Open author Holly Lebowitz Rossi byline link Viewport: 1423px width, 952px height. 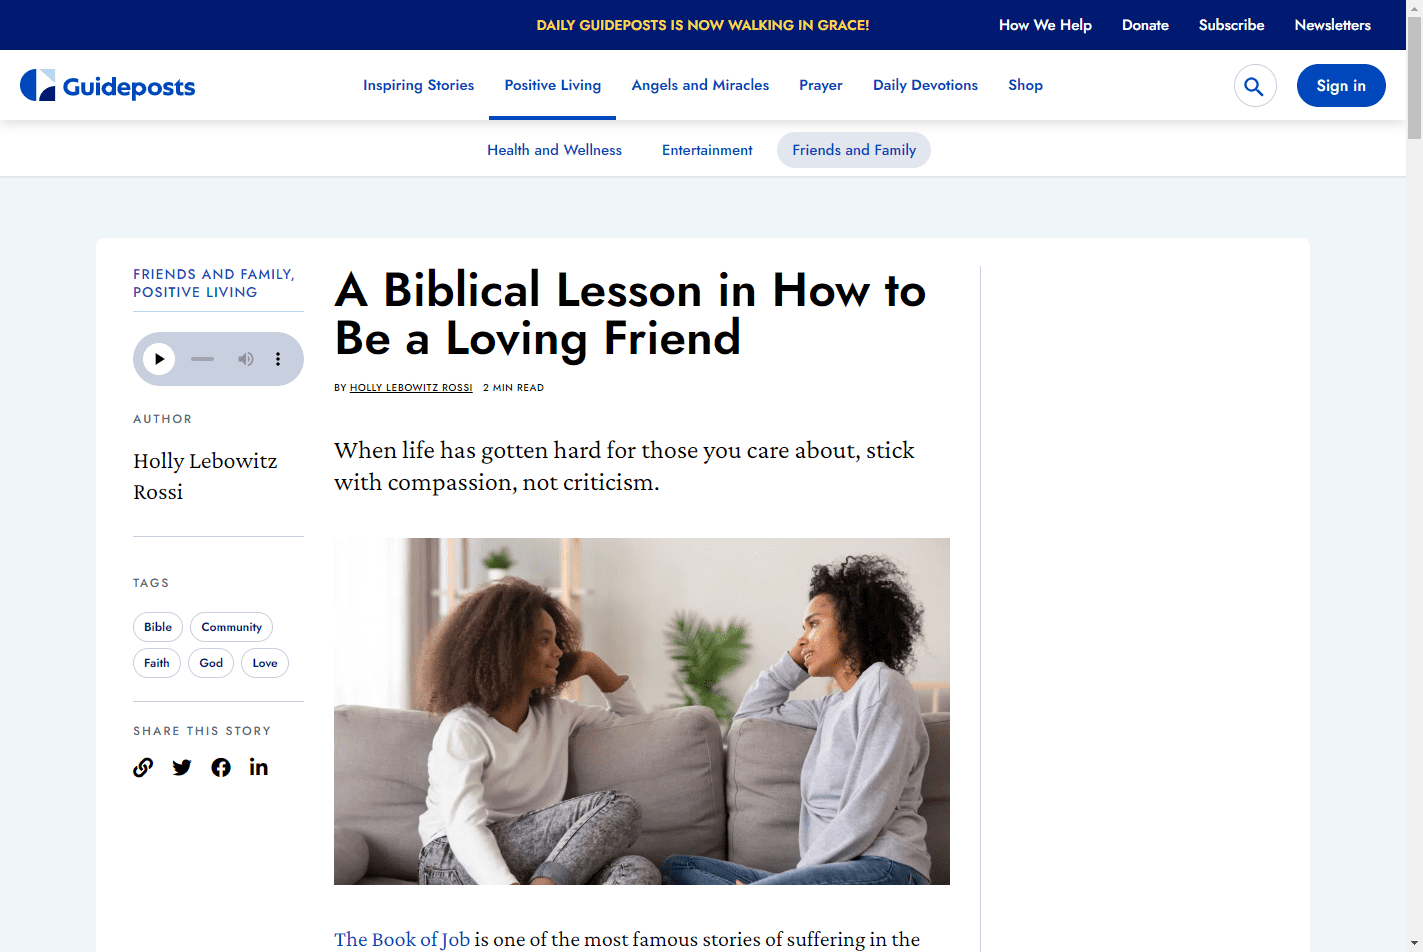pyautogui.click(x=411, y=388)
